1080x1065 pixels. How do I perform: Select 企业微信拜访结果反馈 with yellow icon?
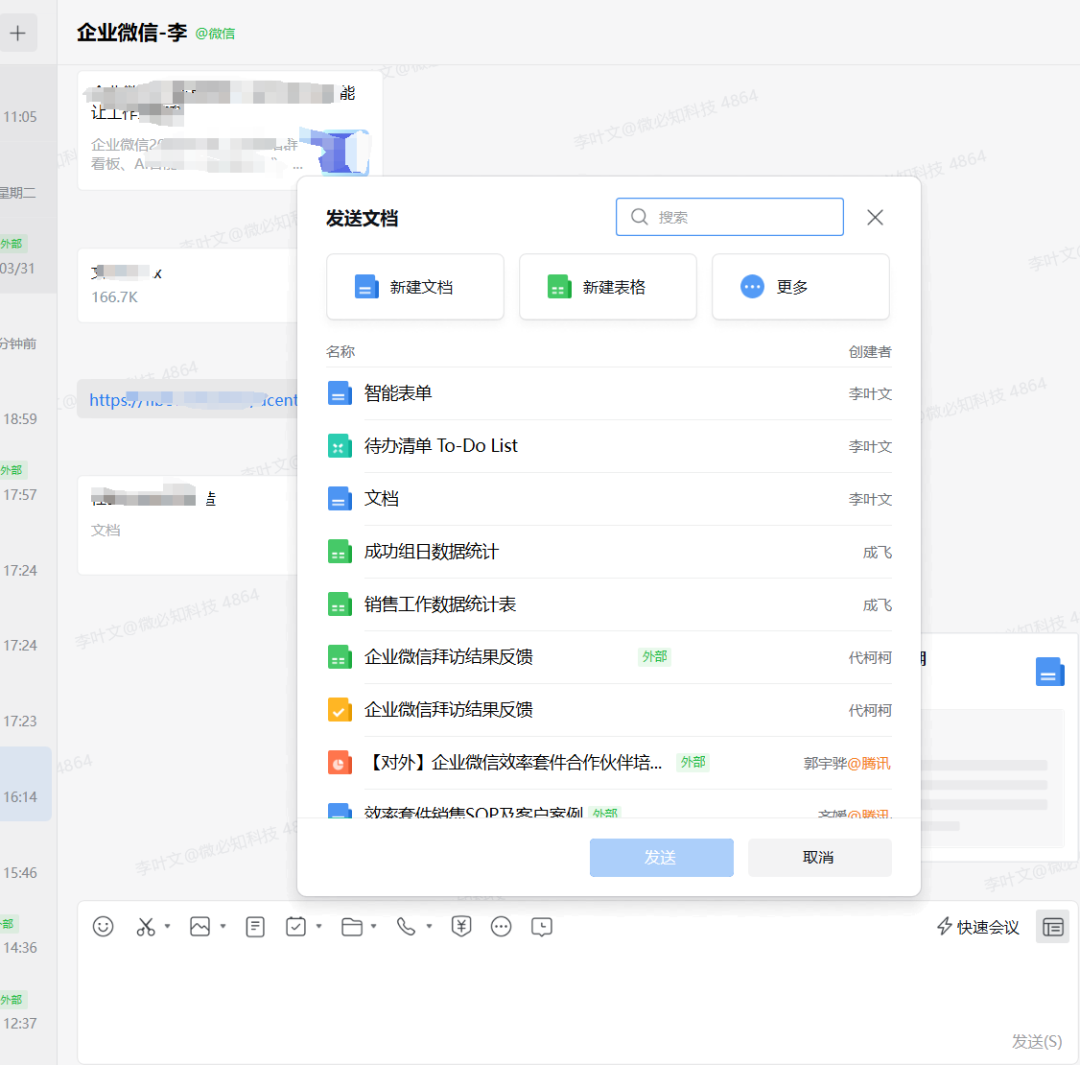(x=609, y=710)
